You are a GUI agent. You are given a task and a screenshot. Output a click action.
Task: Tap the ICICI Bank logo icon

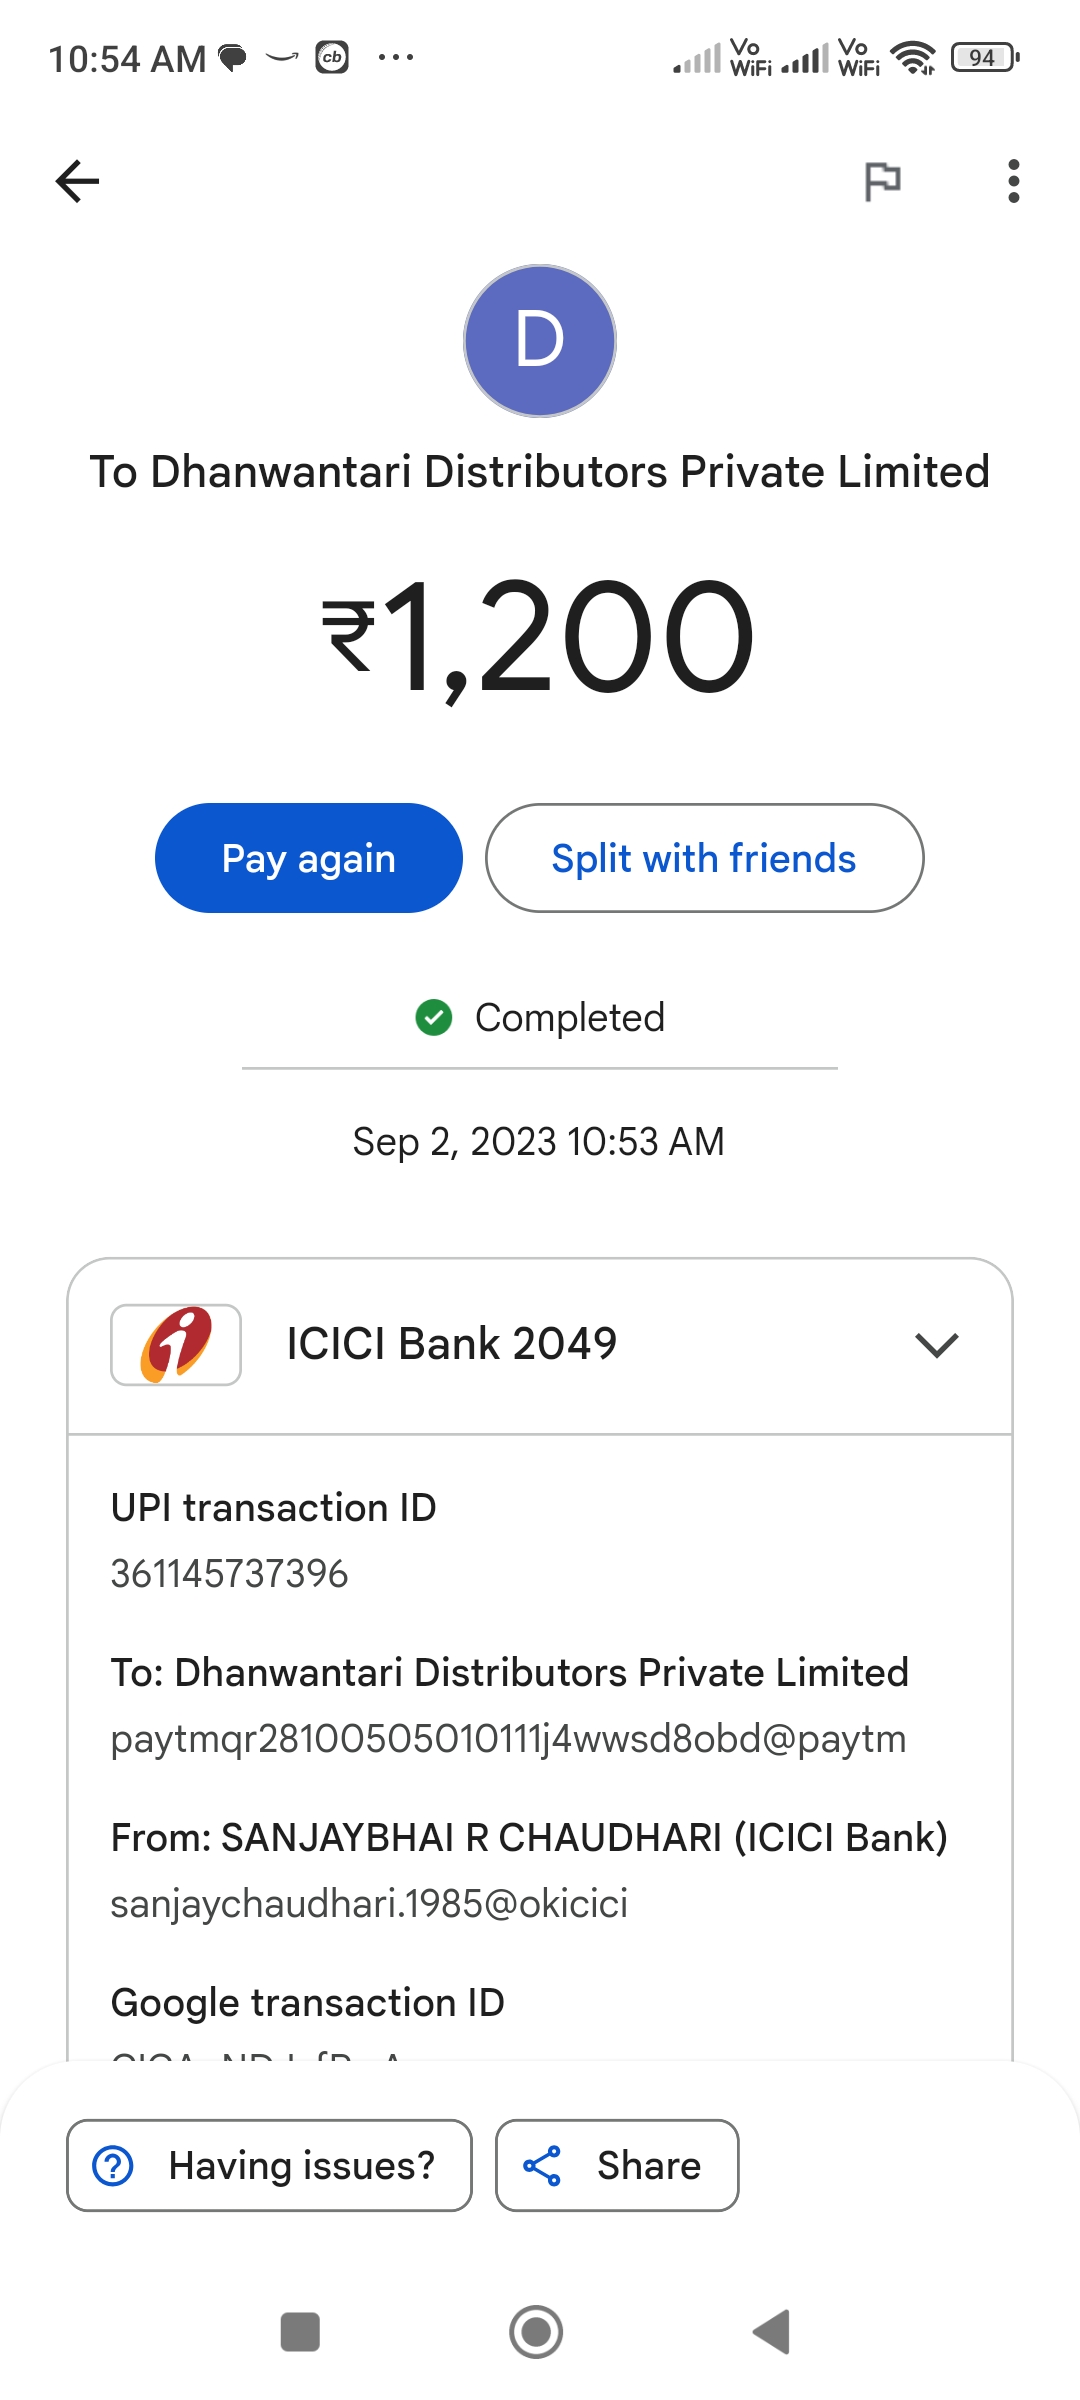click(176, 1345)
